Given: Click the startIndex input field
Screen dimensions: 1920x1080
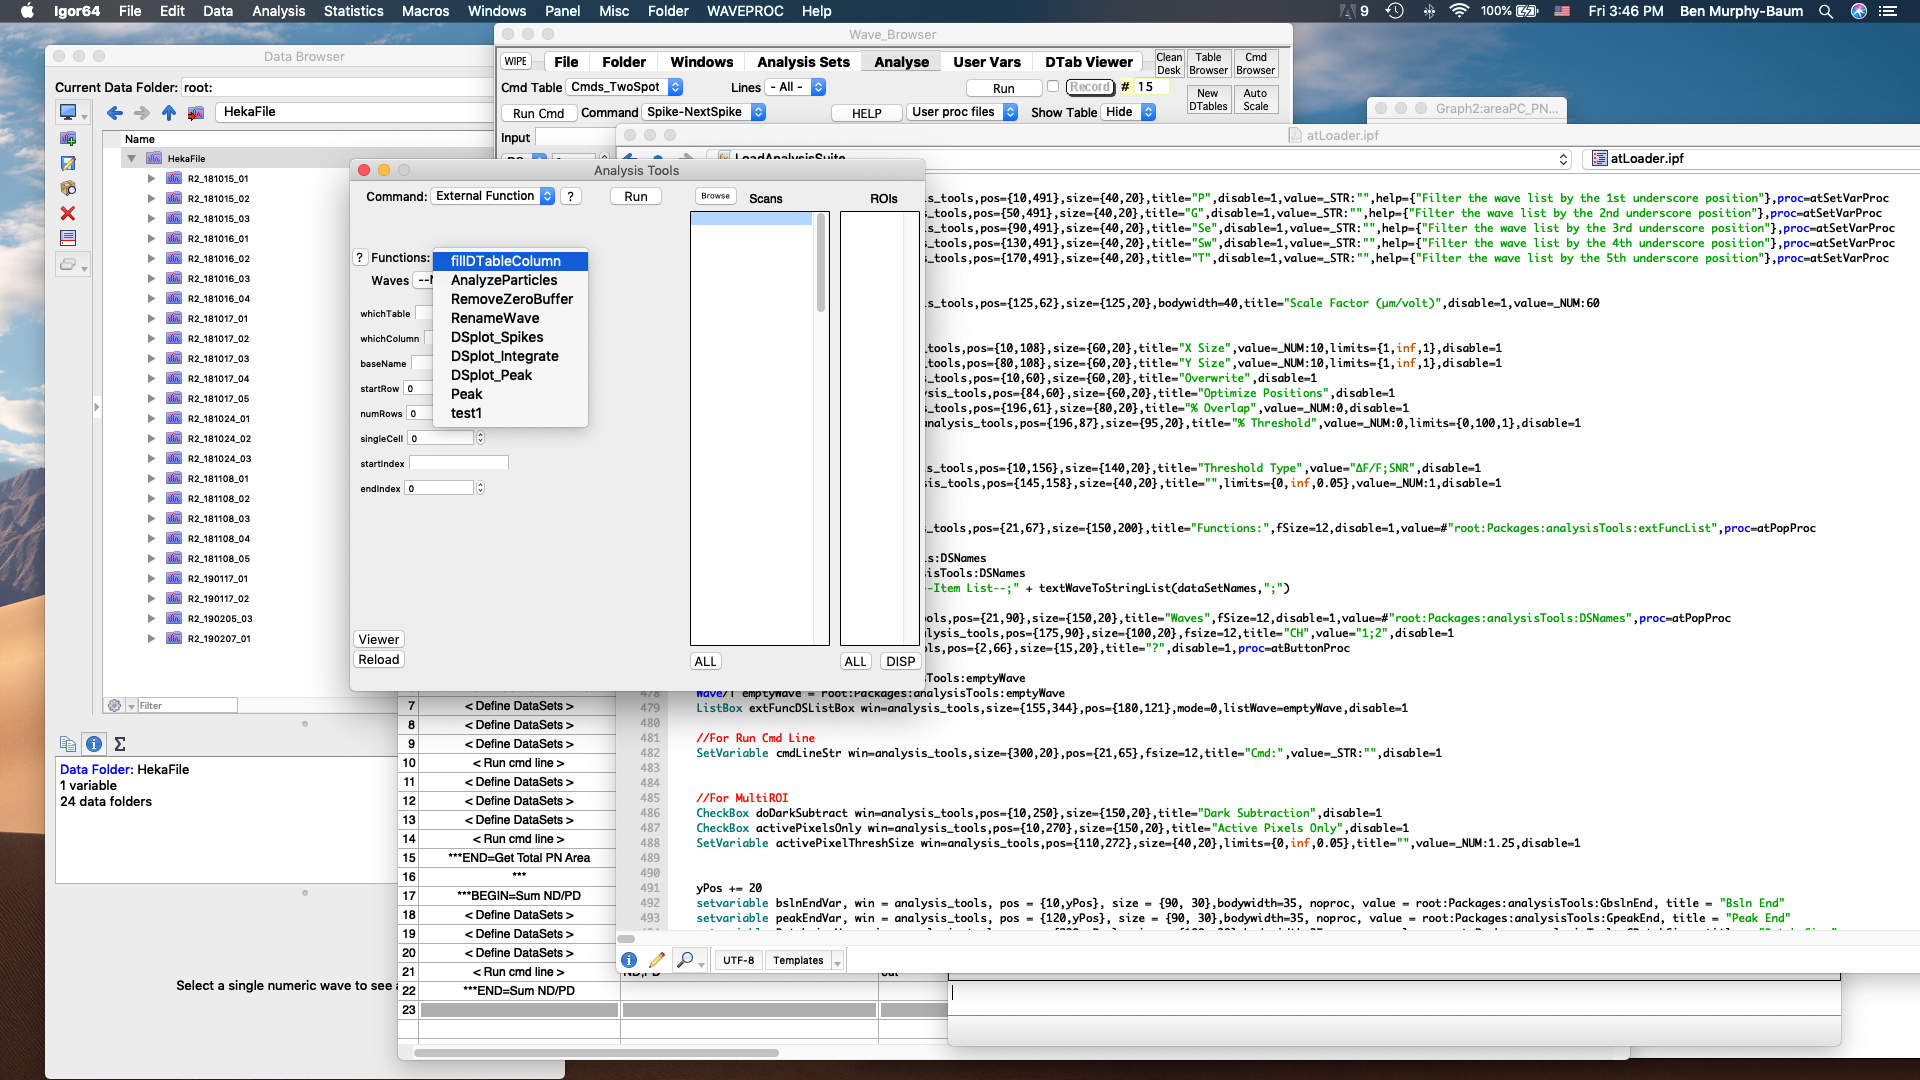Looking at the screenshot, I should [x=458, y=463].
